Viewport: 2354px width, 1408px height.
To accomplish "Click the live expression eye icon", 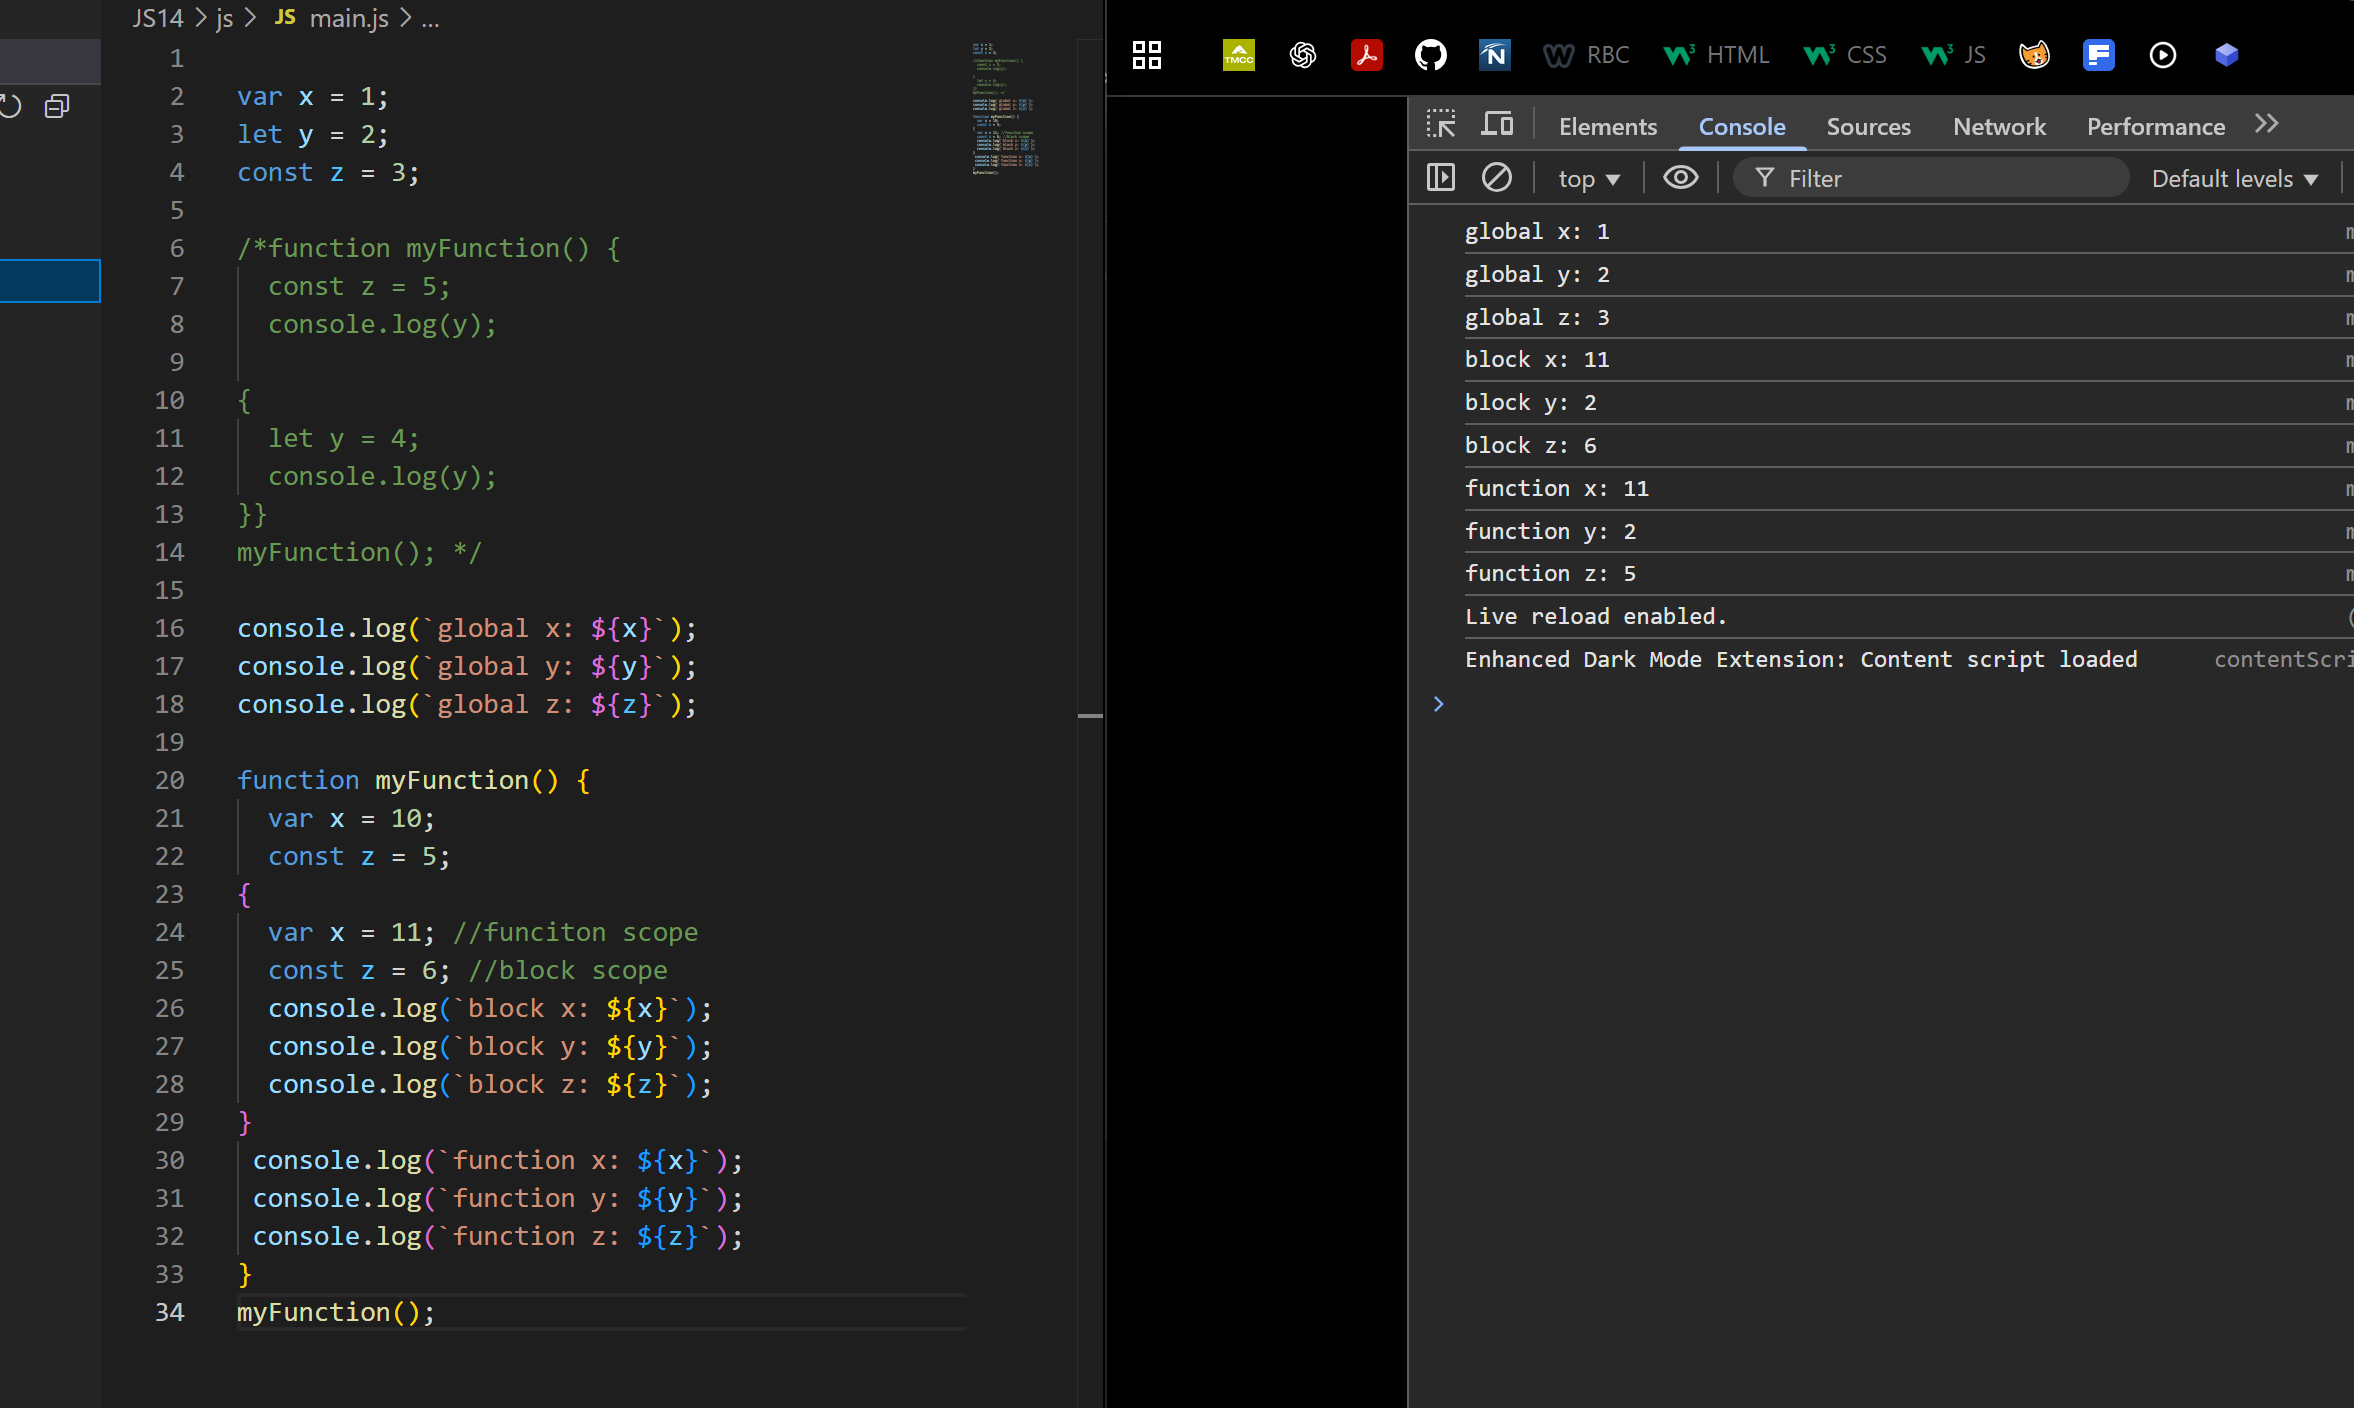I will (x=1680, y=178).
